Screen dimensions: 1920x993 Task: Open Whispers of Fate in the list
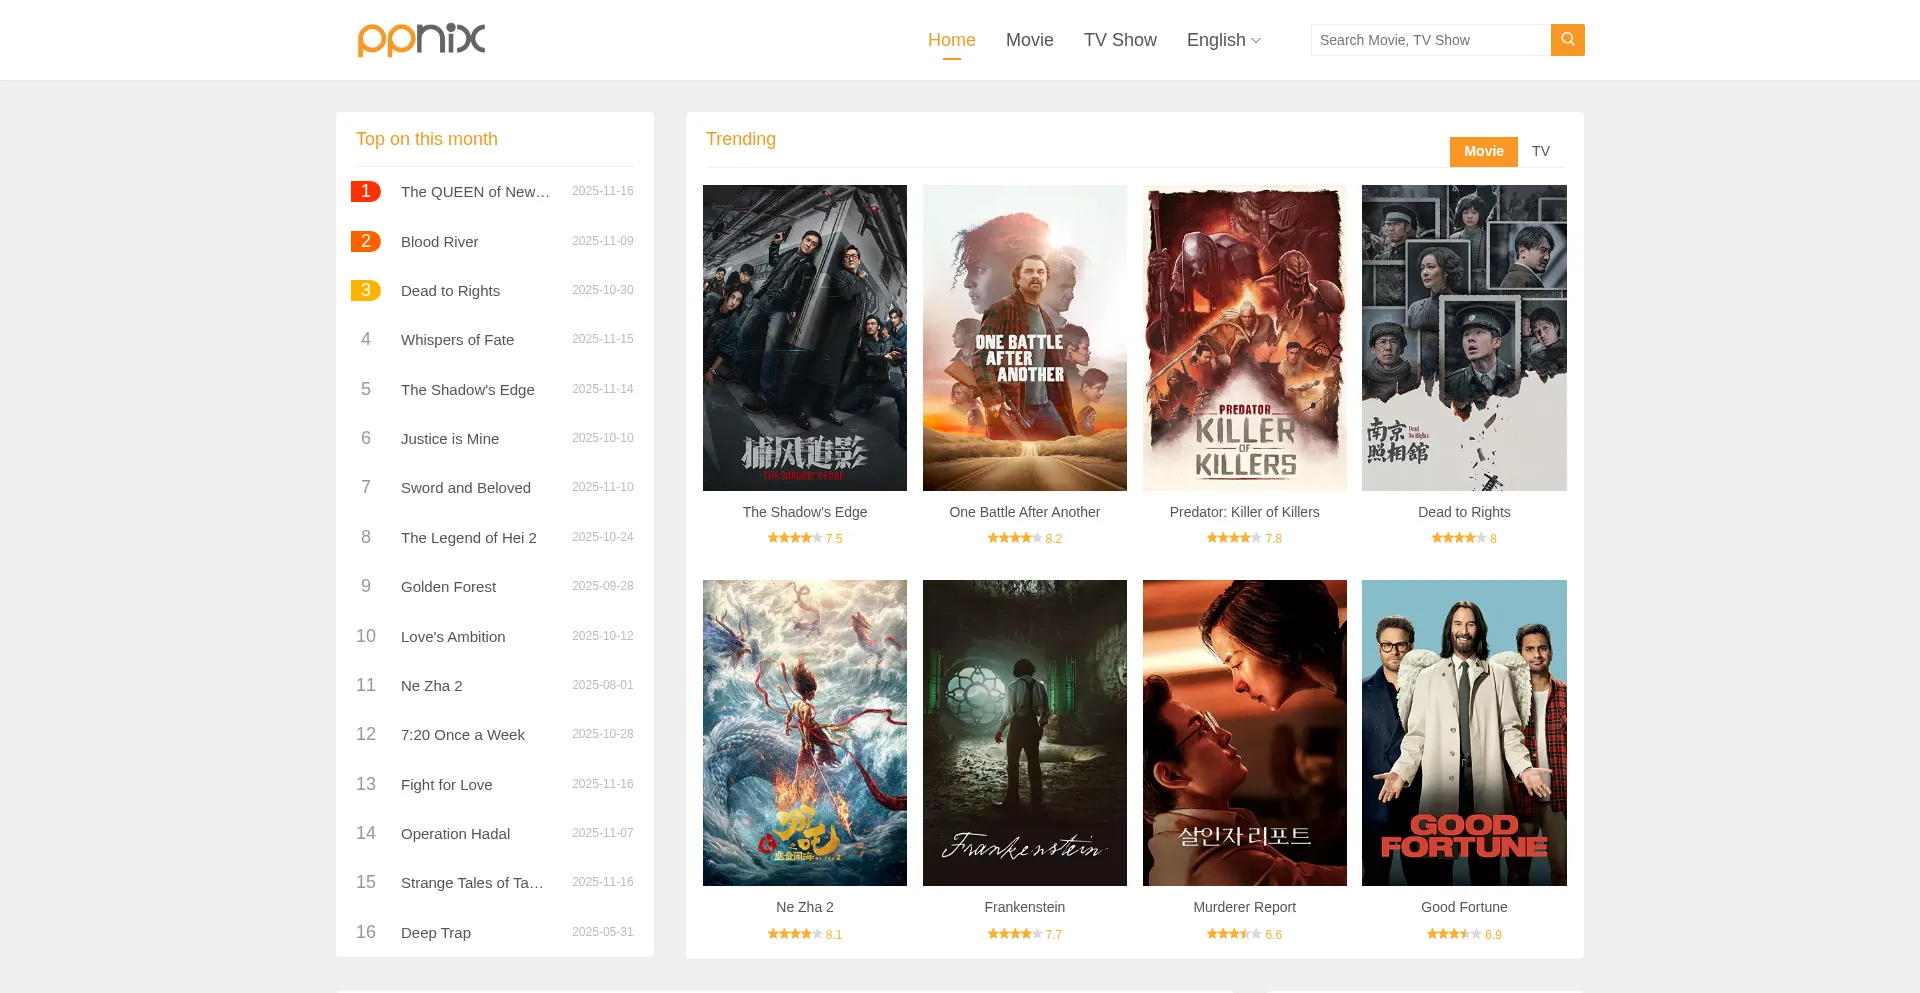457,340
